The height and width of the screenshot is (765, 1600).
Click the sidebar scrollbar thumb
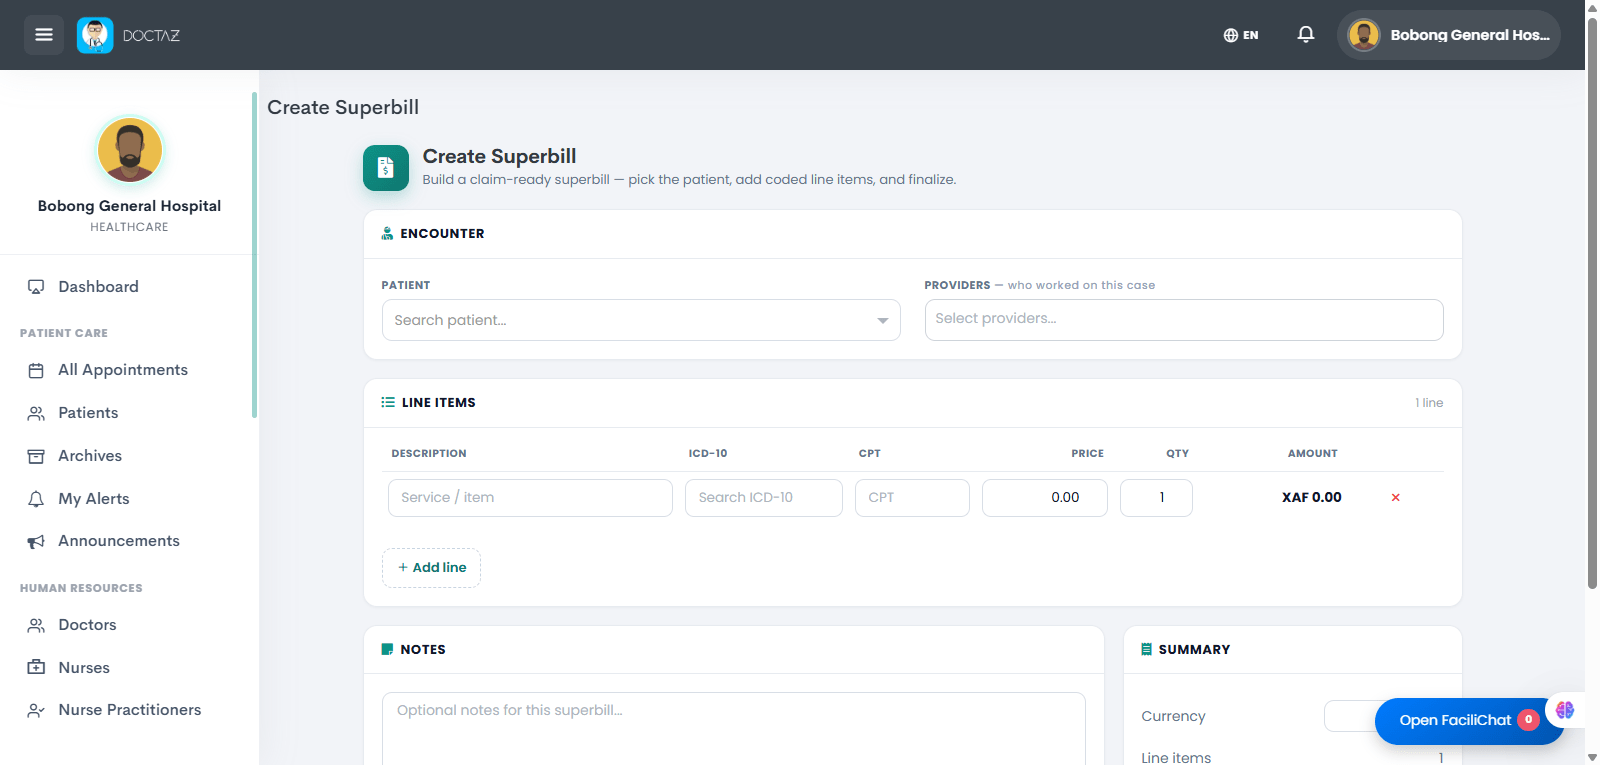click(254, 255)
